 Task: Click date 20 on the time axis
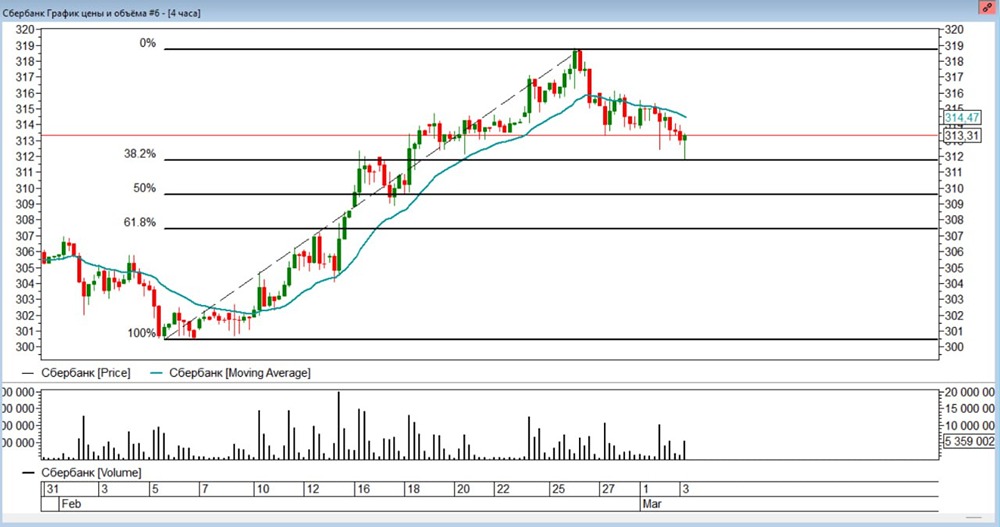tap(463, 489)
